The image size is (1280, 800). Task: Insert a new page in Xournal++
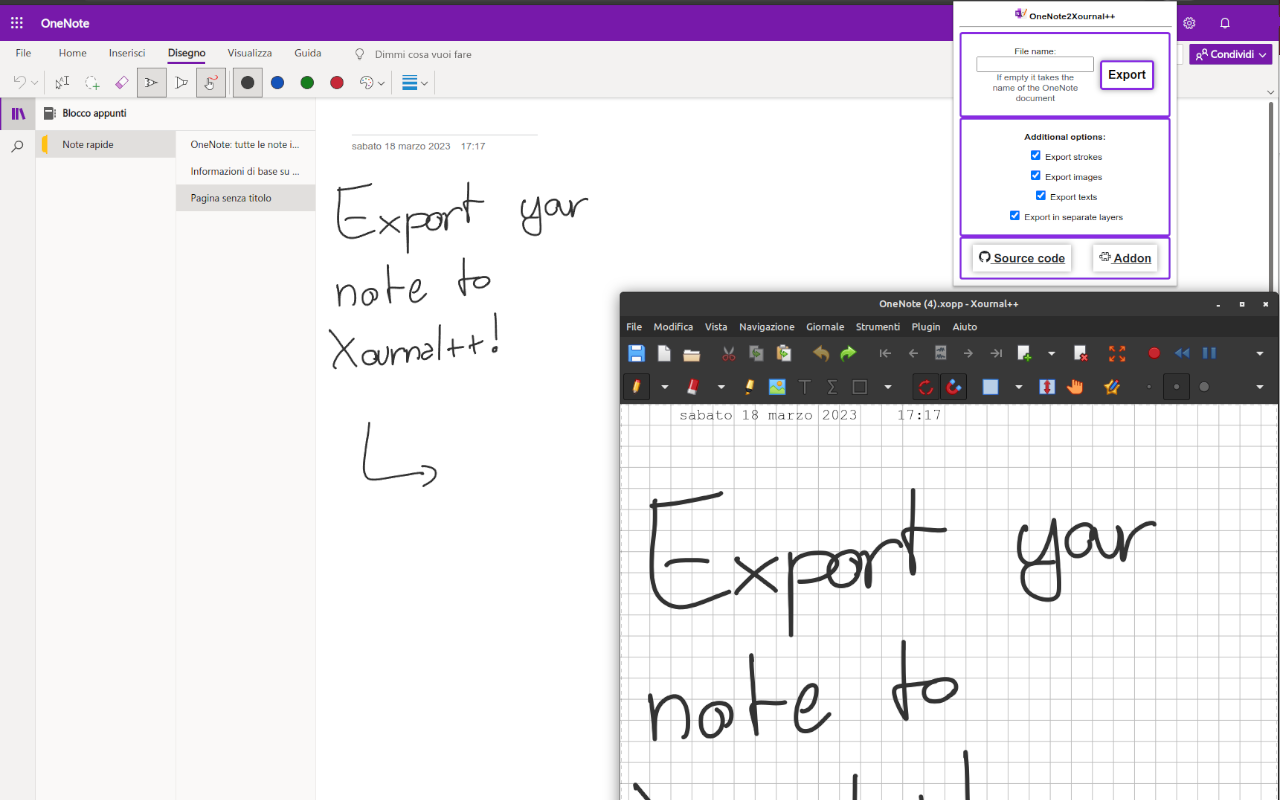[x=1024, y=353]
